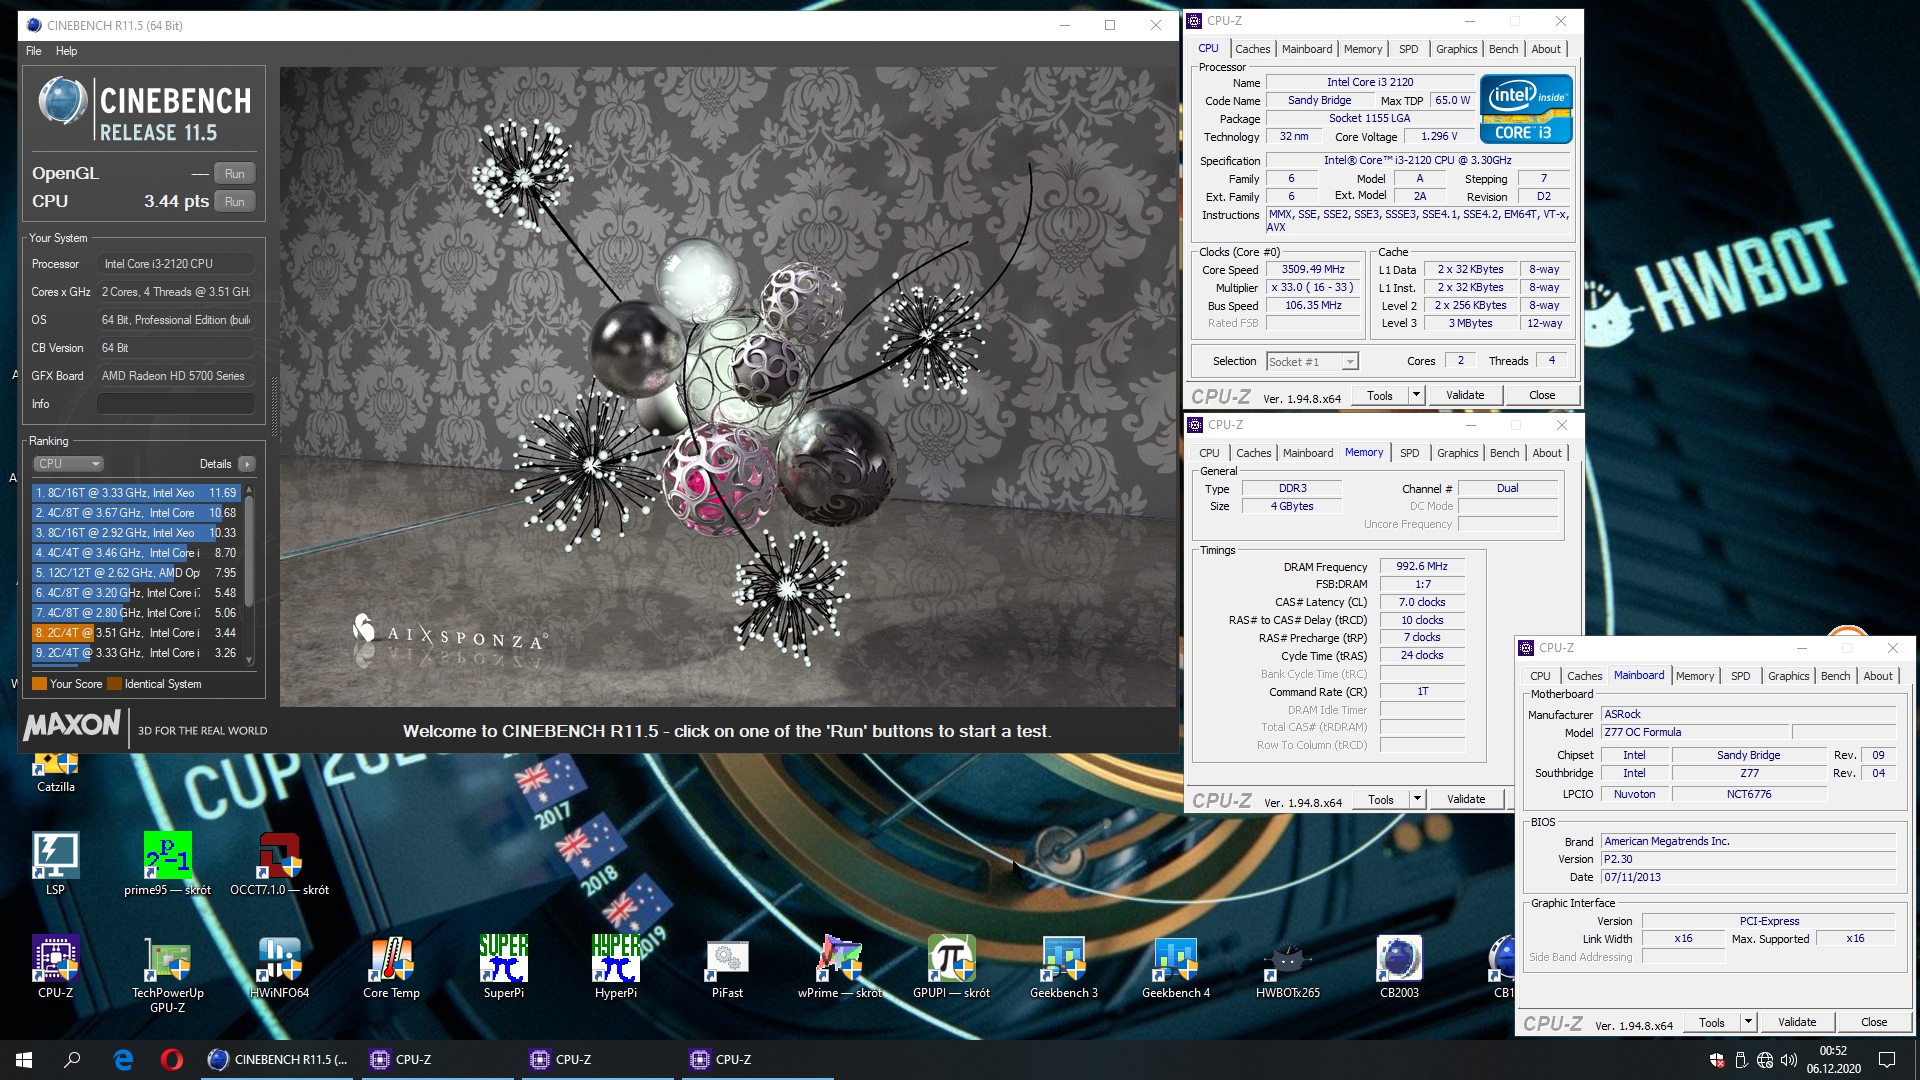Open the notification center icon
Image resolution: width=1920 pixels, height=1080 pixels.
pyautogui.click(x=1886, y=1060)
